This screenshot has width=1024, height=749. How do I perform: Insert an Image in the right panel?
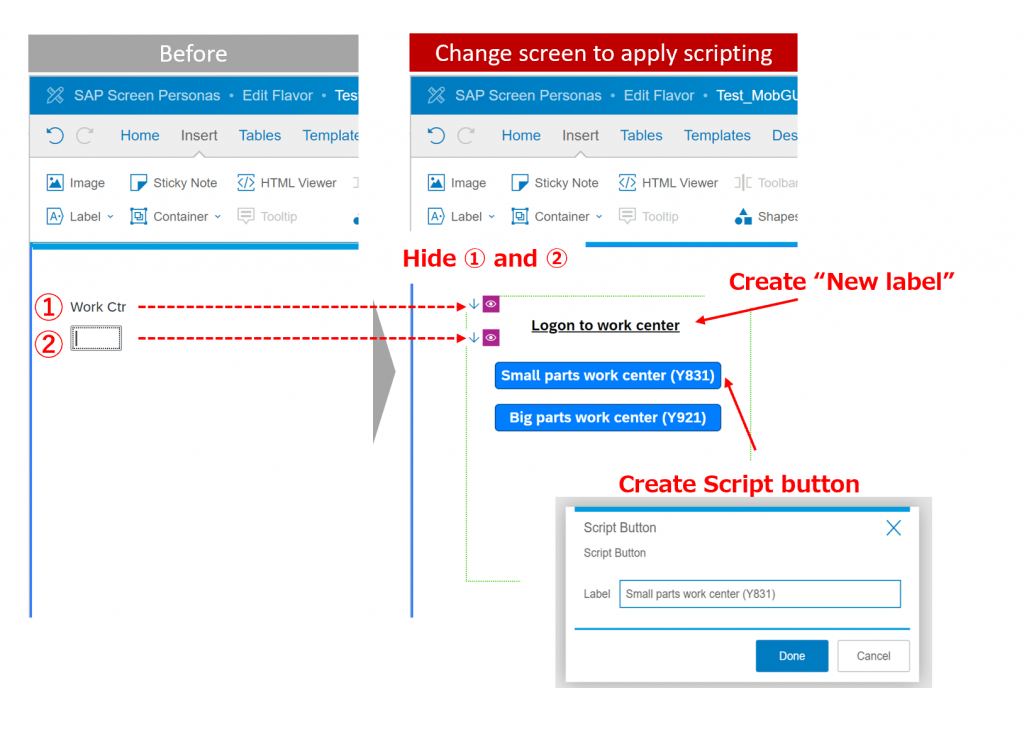pos(456,183)
